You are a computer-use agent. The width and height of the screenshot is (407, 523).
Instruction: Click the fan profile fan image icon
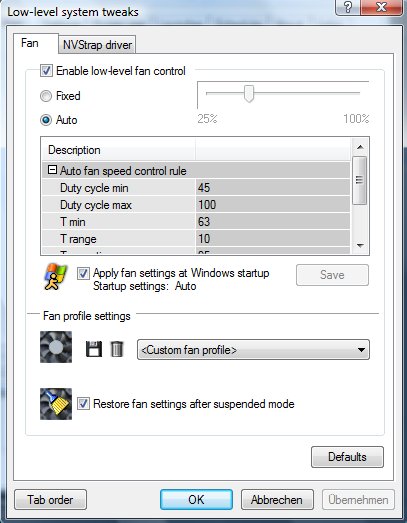(x=56, y=347)
